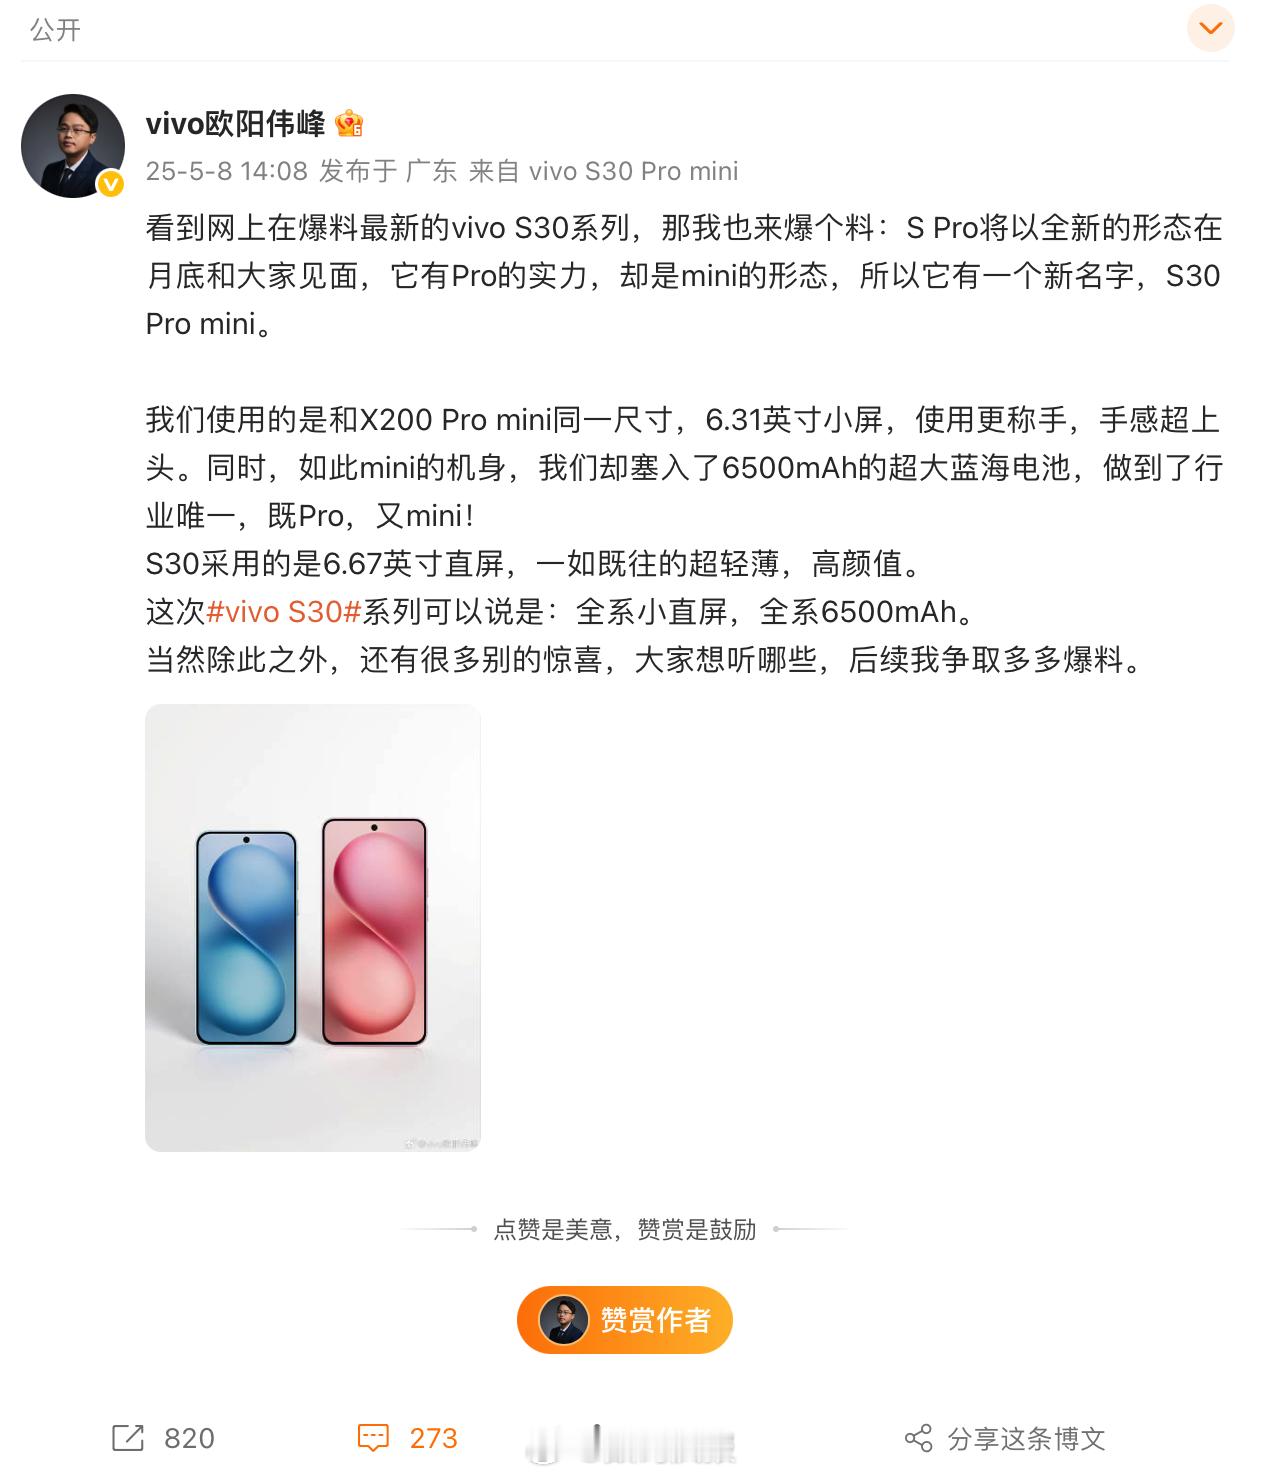This screenshot has width=1264, height=1478.
Task: Click the crown membership badge next to username
Action: pos(349,123)
